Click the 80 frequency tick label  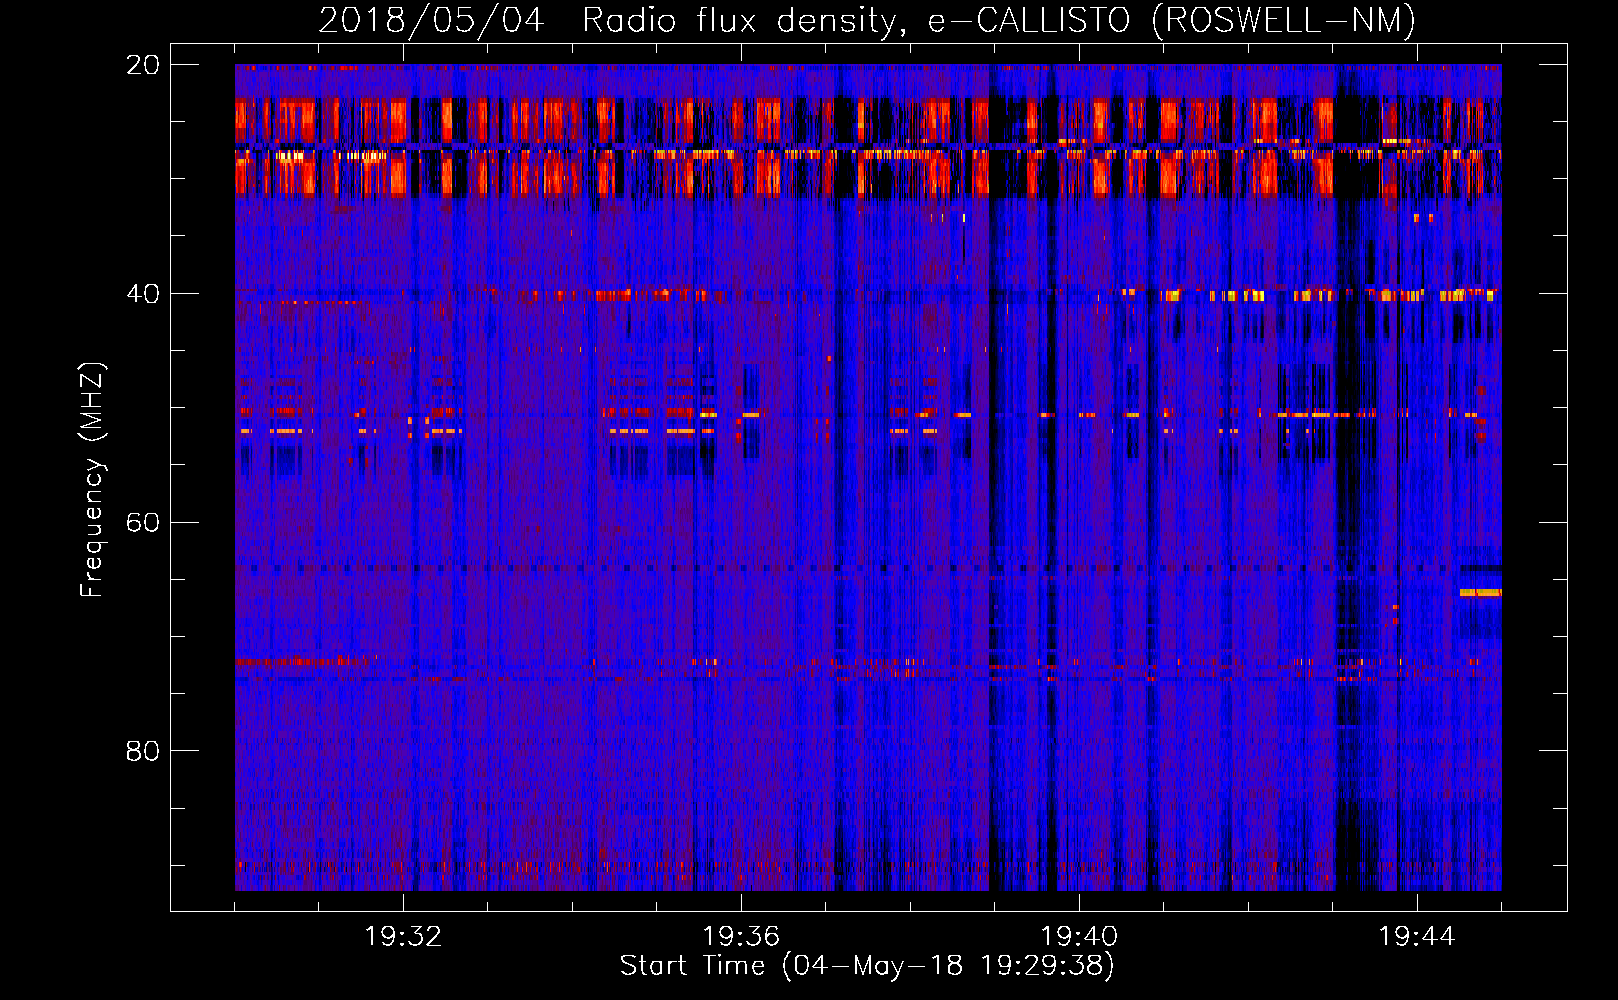click(x=143, y=751)
